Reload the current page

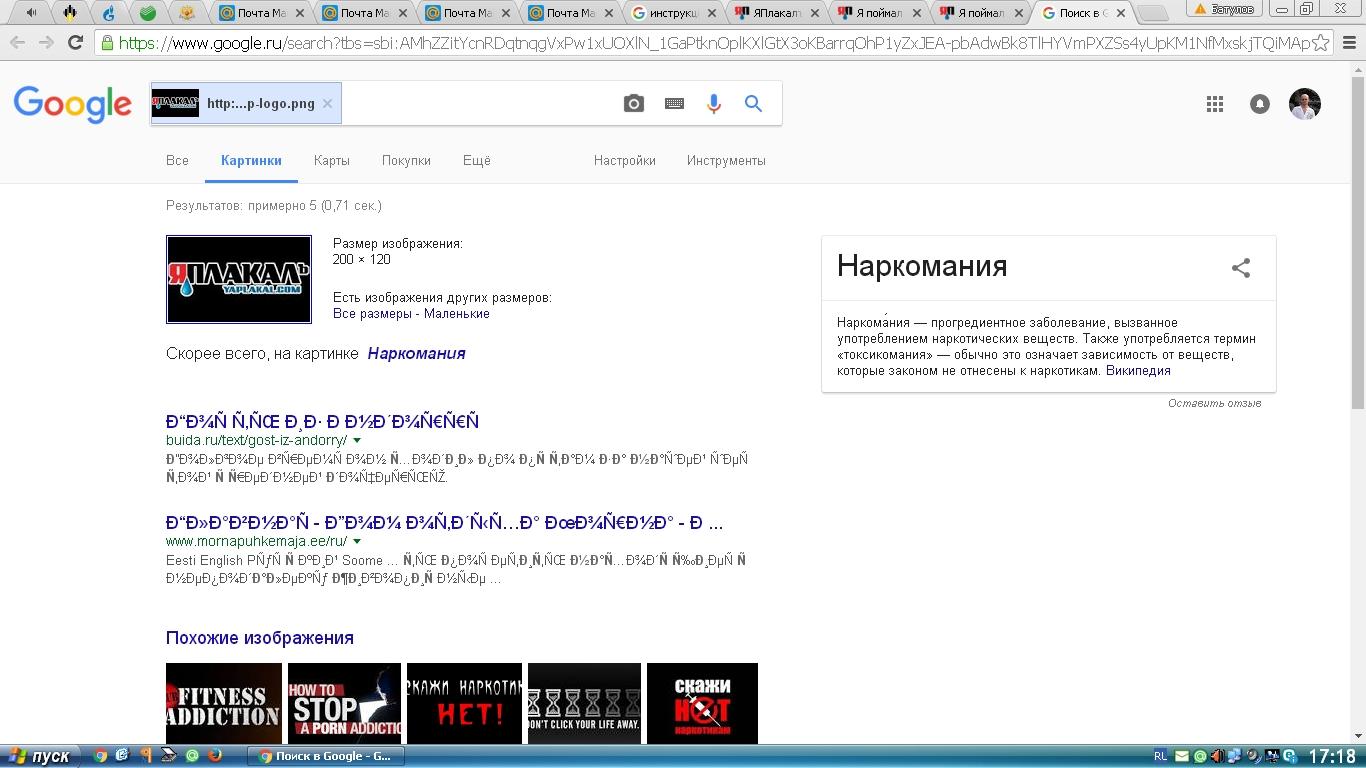pyautogui.click(x=75, y=43)
